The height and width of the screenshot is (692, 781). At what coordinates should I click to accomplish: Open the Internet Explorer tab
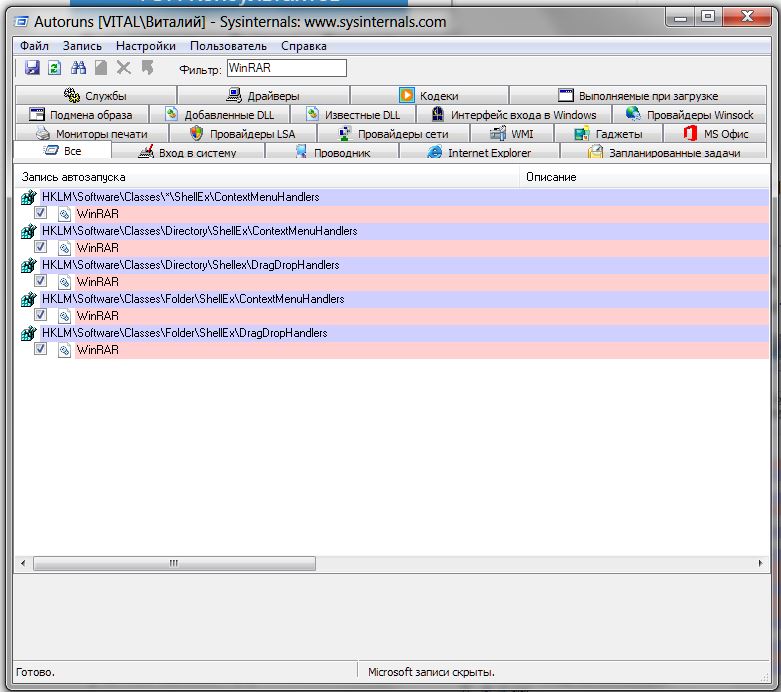click(480, 152)
